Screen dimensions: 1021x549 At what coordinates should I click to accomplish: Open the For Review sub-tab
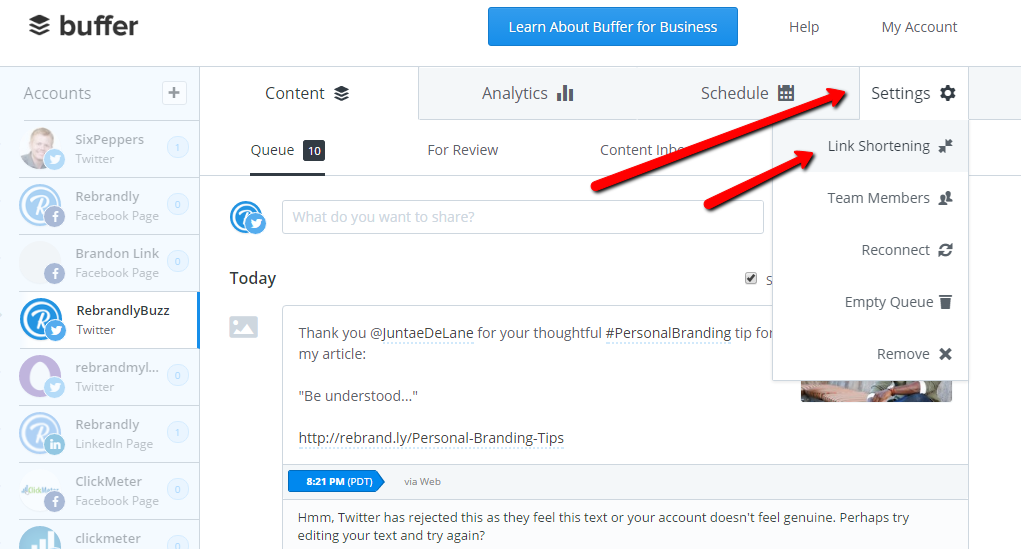click(462, 150)
